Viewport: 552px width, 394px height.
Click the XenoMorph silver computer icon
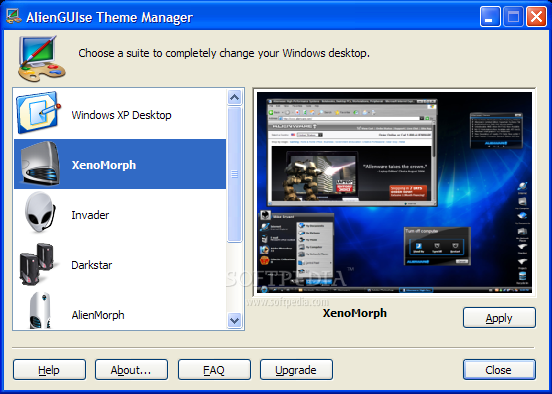[39, 164]
